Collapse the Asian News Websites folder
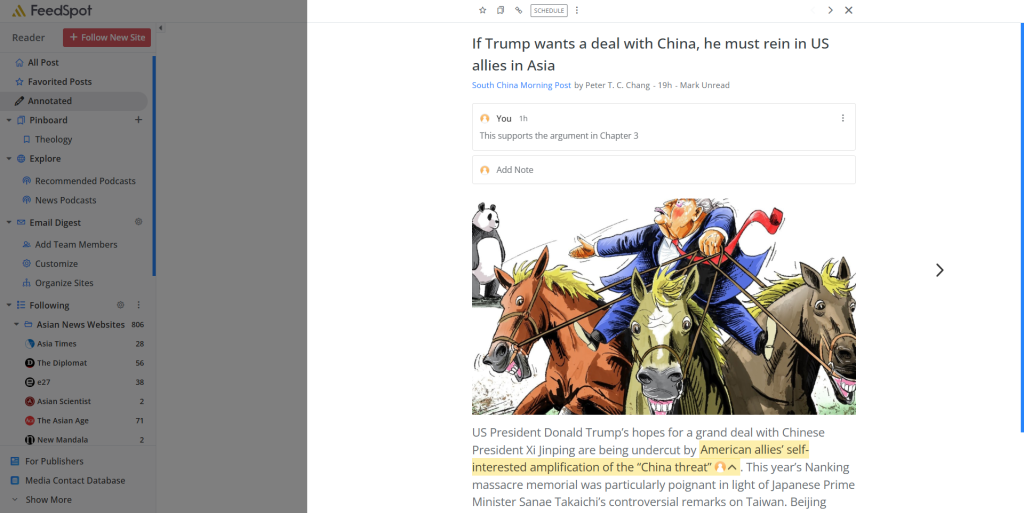Screen dimensions: 1024x513 click(x=16, y=324)
